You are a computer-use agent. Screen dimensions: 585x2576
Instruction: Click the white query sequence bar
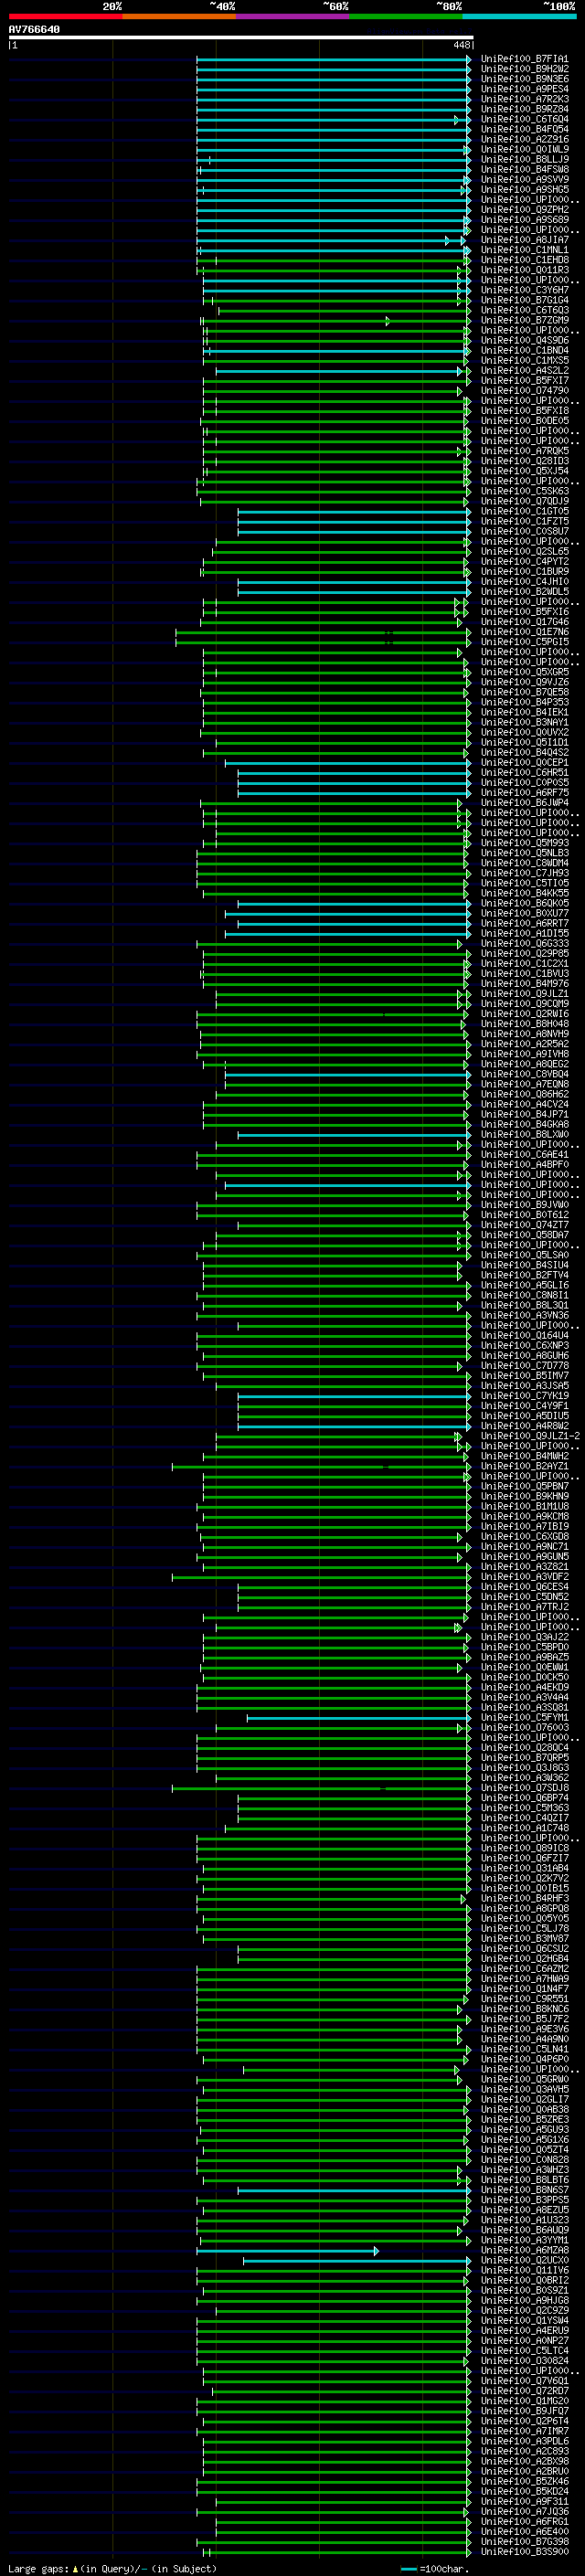[241, 38]
